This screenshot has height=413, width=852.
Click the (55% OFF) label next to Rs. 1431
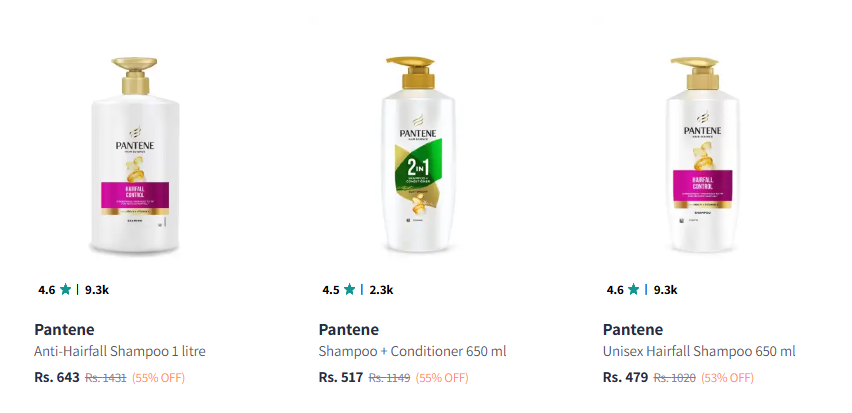pyautogui.click(x=158, y=378)
